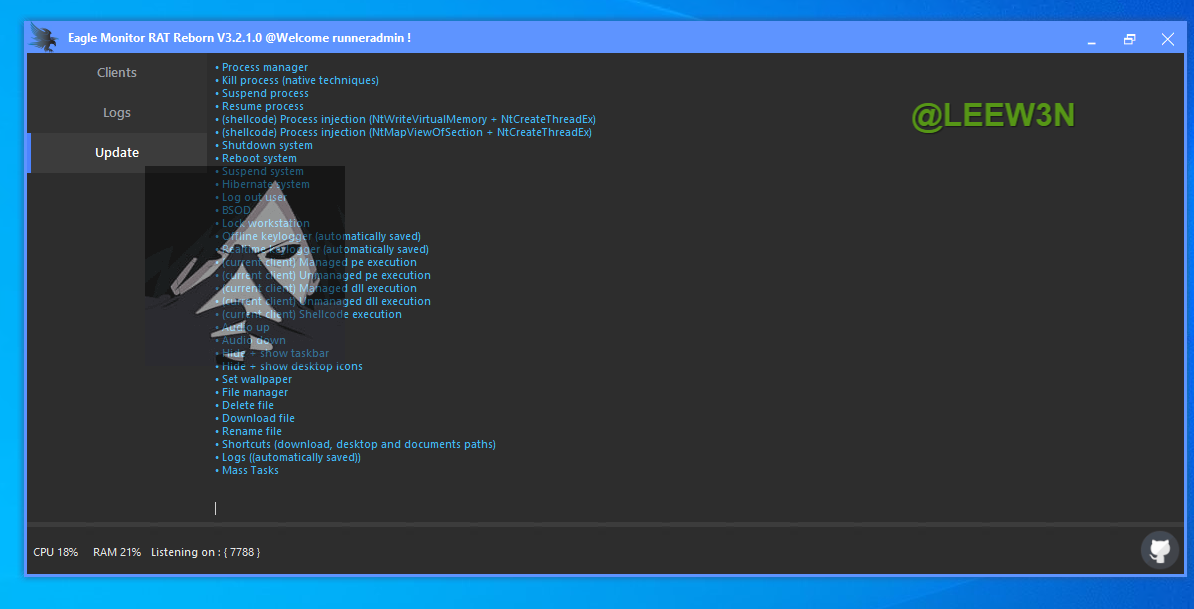The width and height of the screenshot is (1194, 609).
Task: Click the 'Mass Tasks' line at the list bottom
Action: tap(250, 471)
